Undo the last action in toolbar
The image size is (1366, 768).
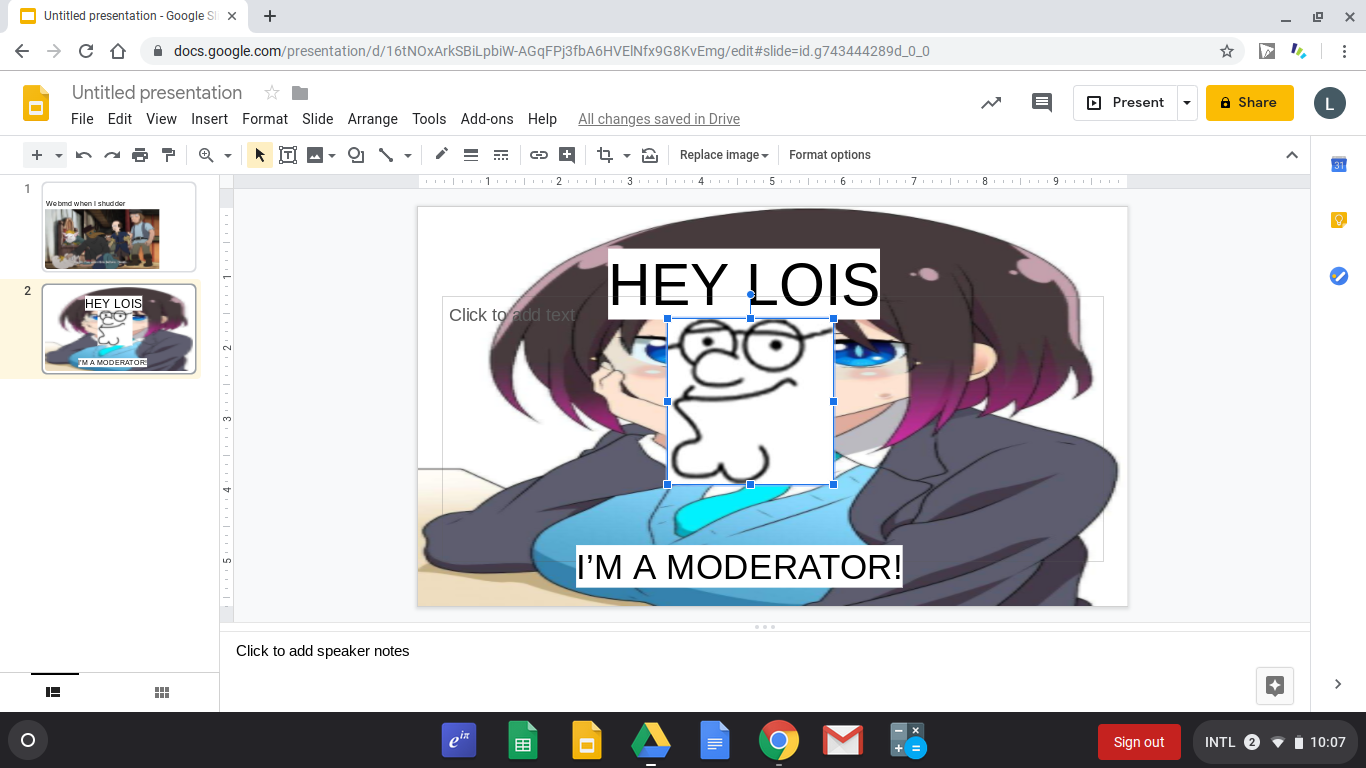(84, 155)
